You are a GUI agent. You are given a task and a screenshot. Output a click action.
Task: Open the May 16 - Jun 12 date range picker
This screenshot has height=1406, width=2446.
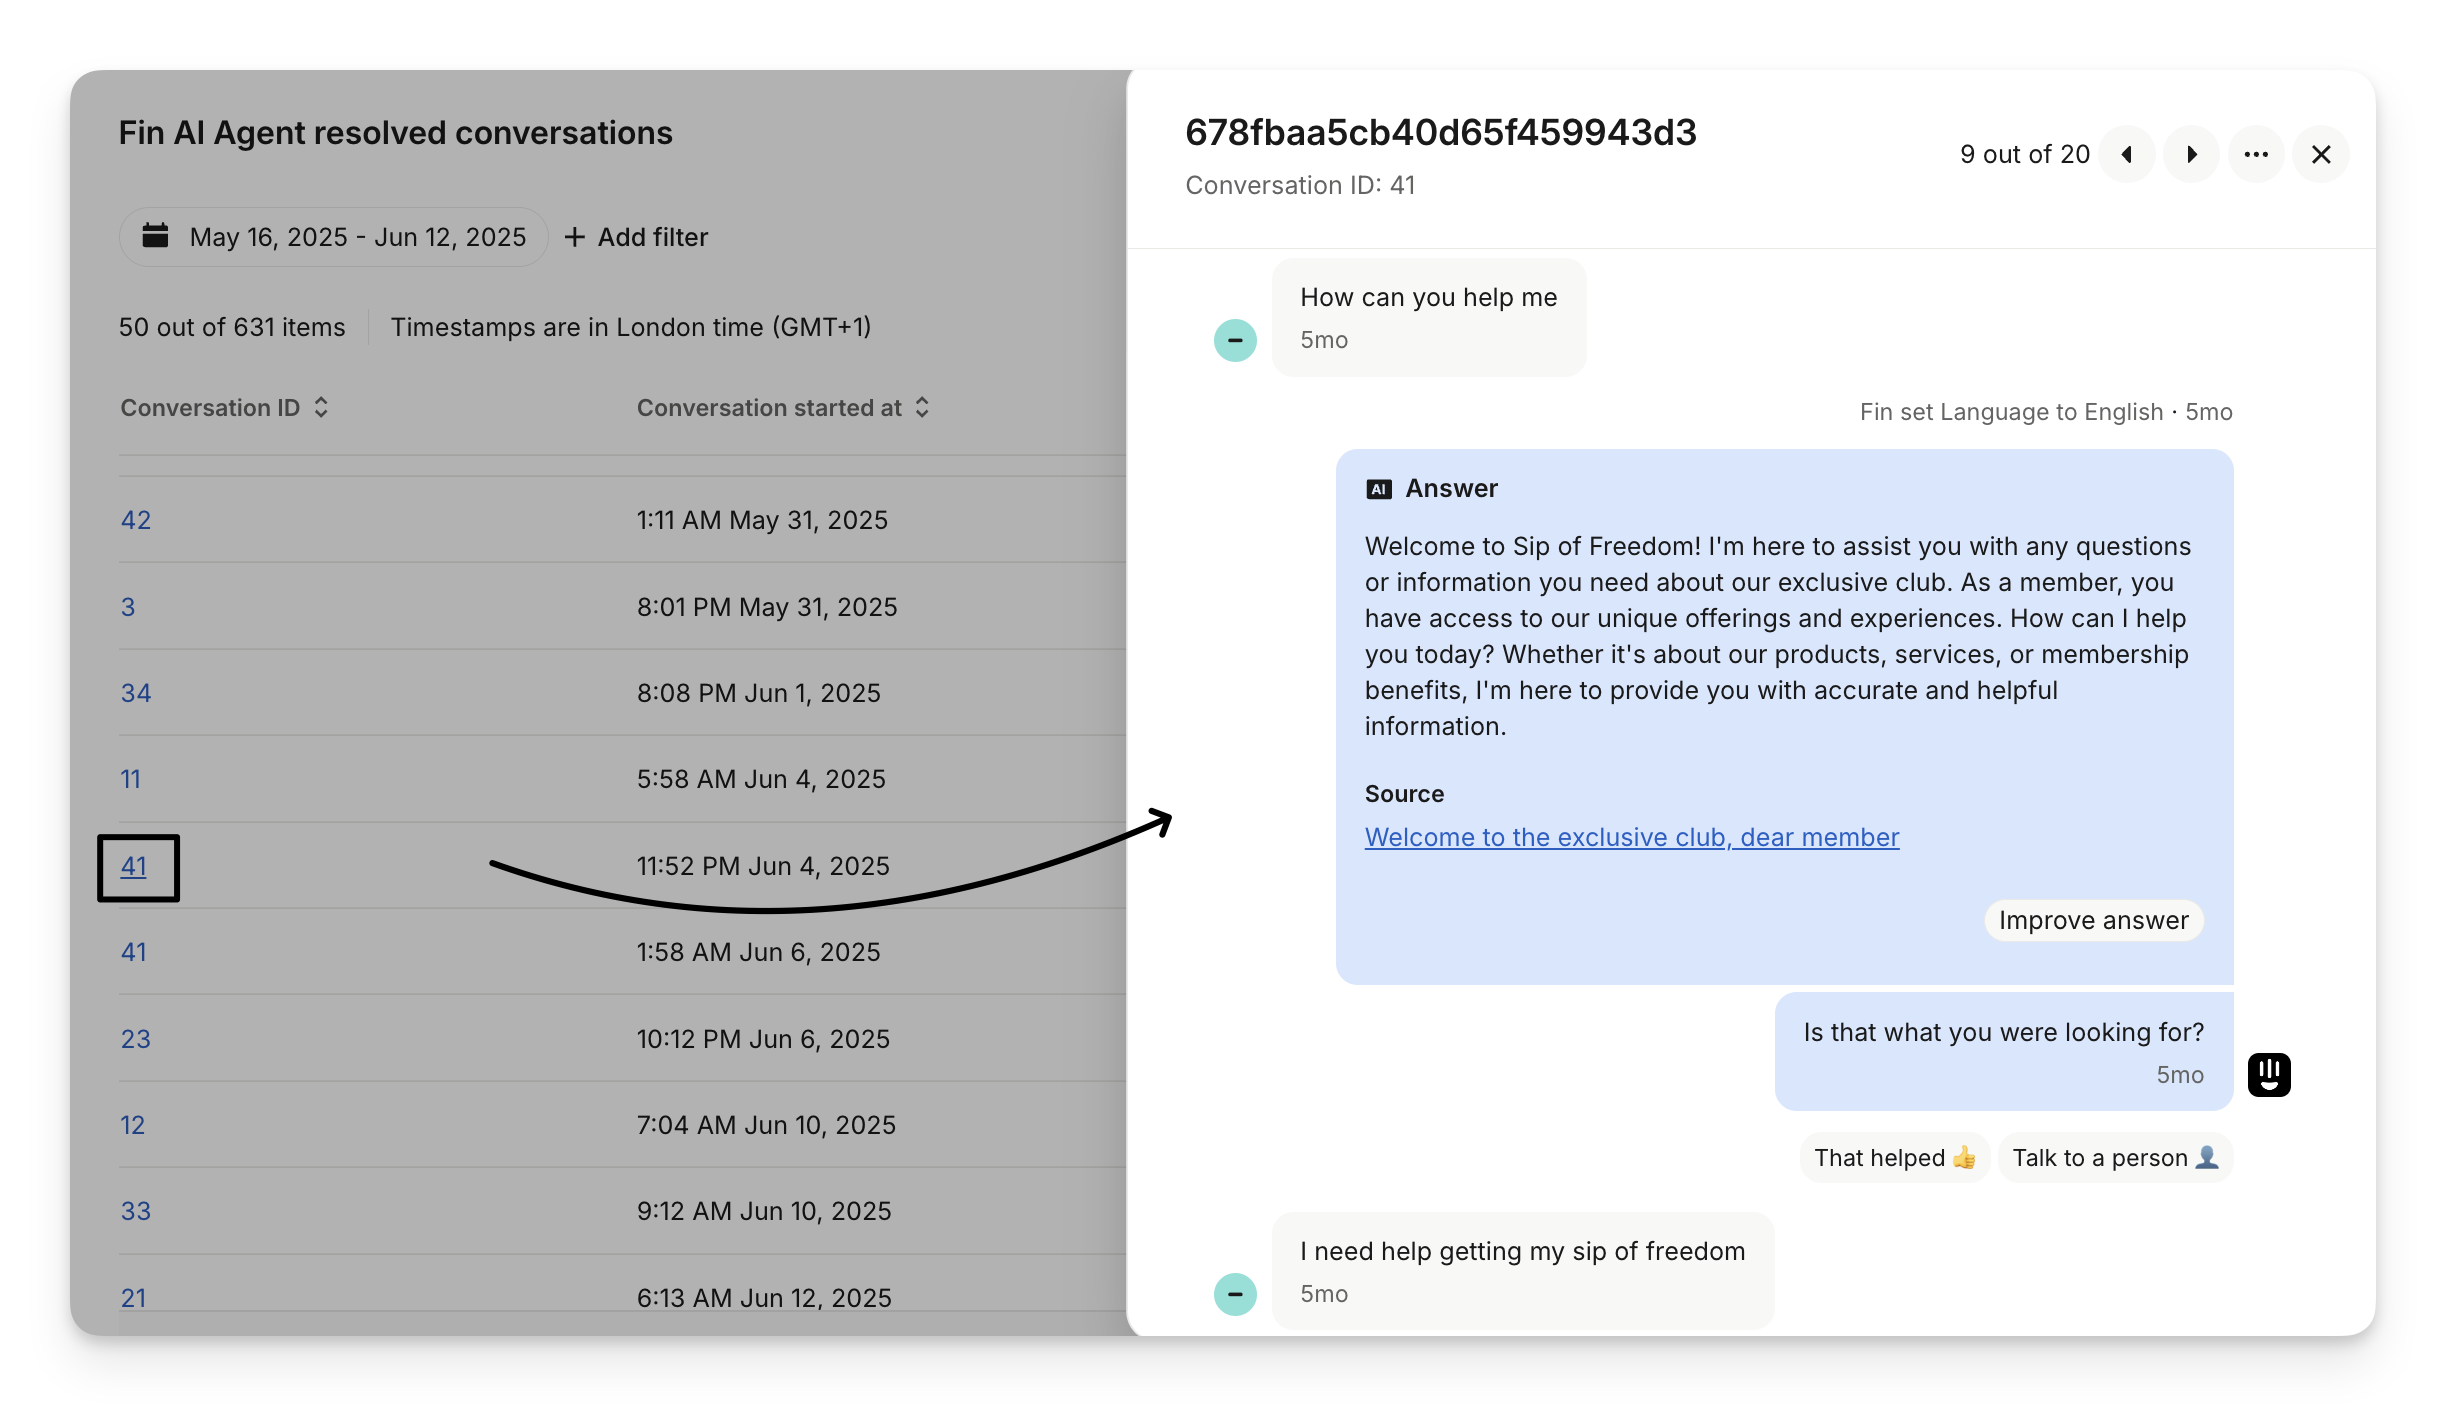click(357, 237)
